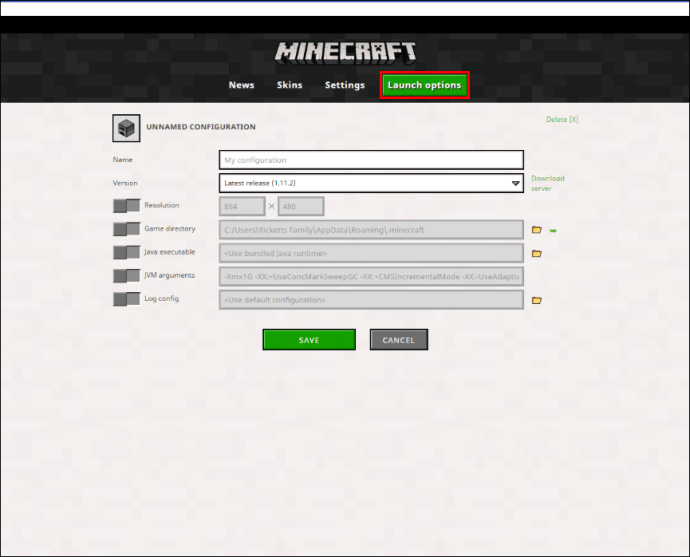
Task: Enable the JVM arguments switch
Action: 127,275
